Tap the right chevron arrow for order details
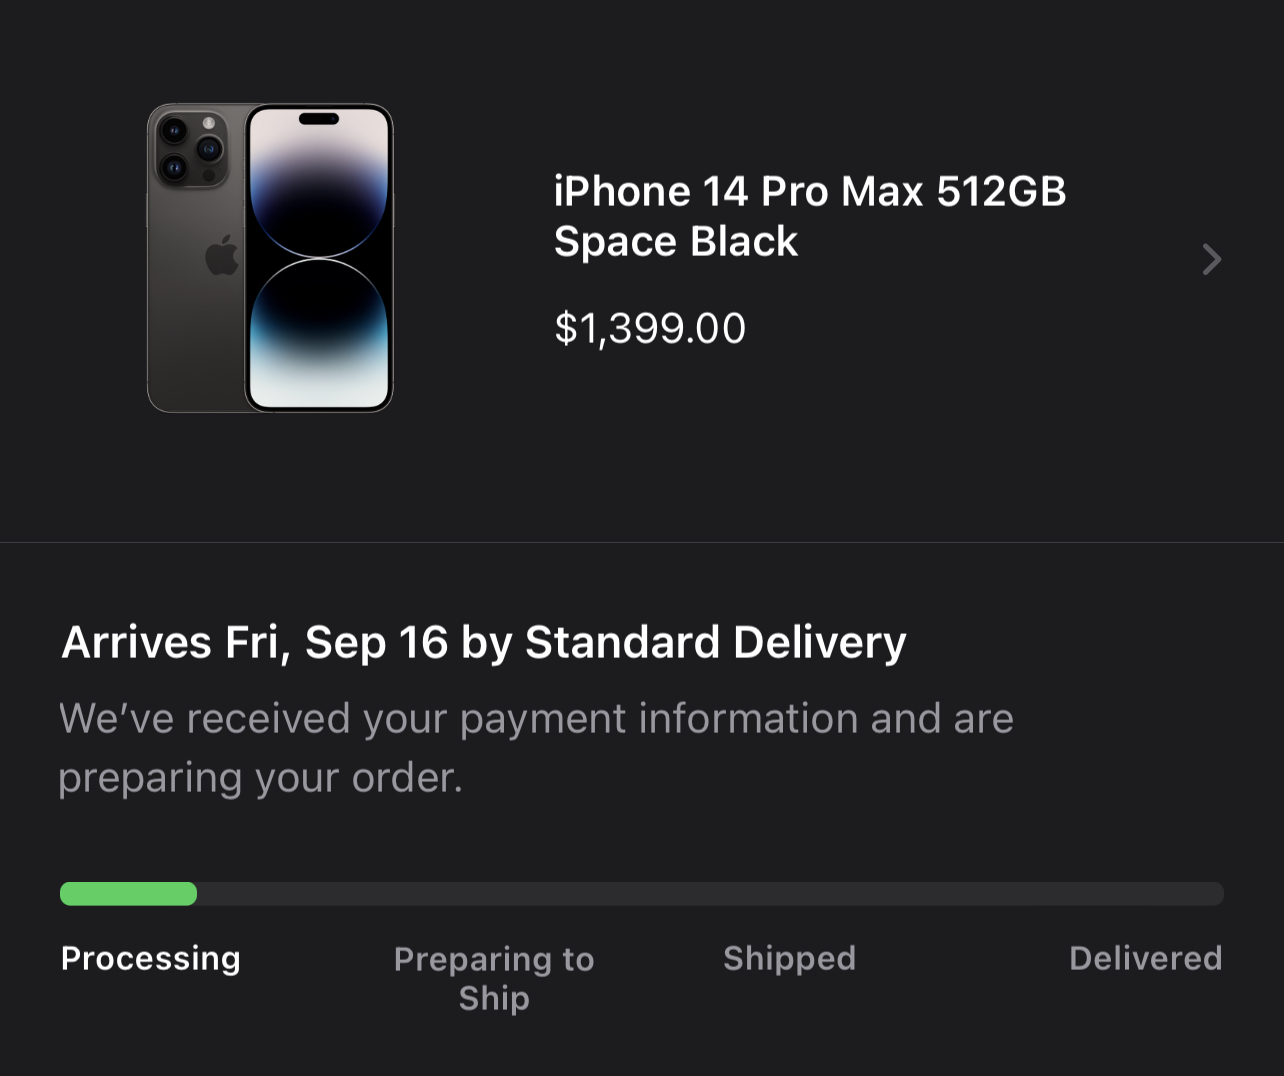The image size is (1284, 1076). [1211, 260]
